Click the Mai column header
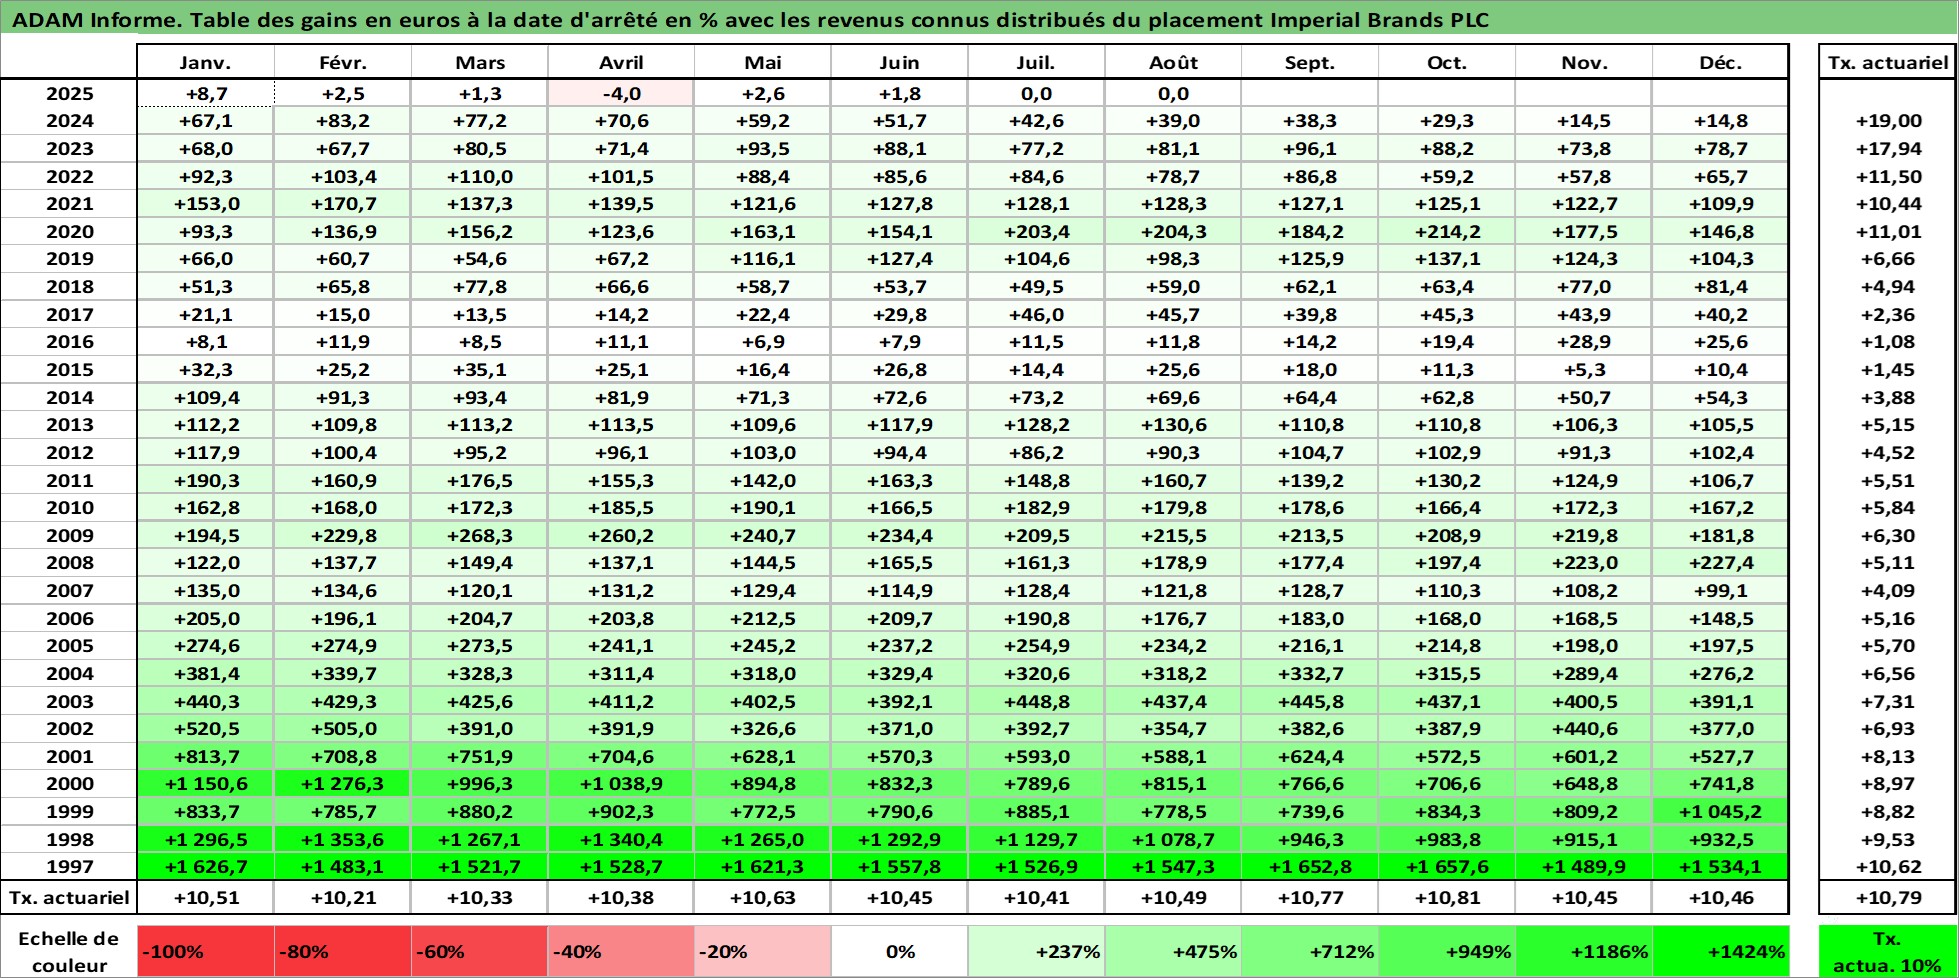The image size is (1959, 978). (x=763, y=62)
